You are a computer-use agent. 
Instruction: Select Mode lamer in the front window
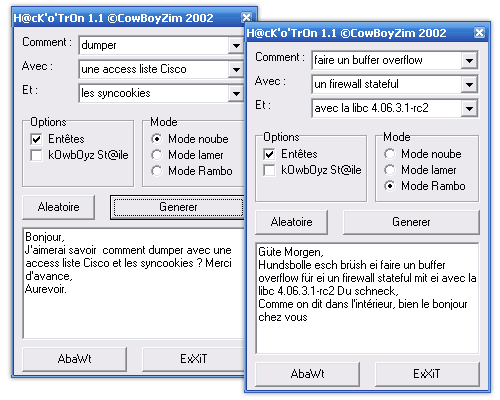pos(389,170)
